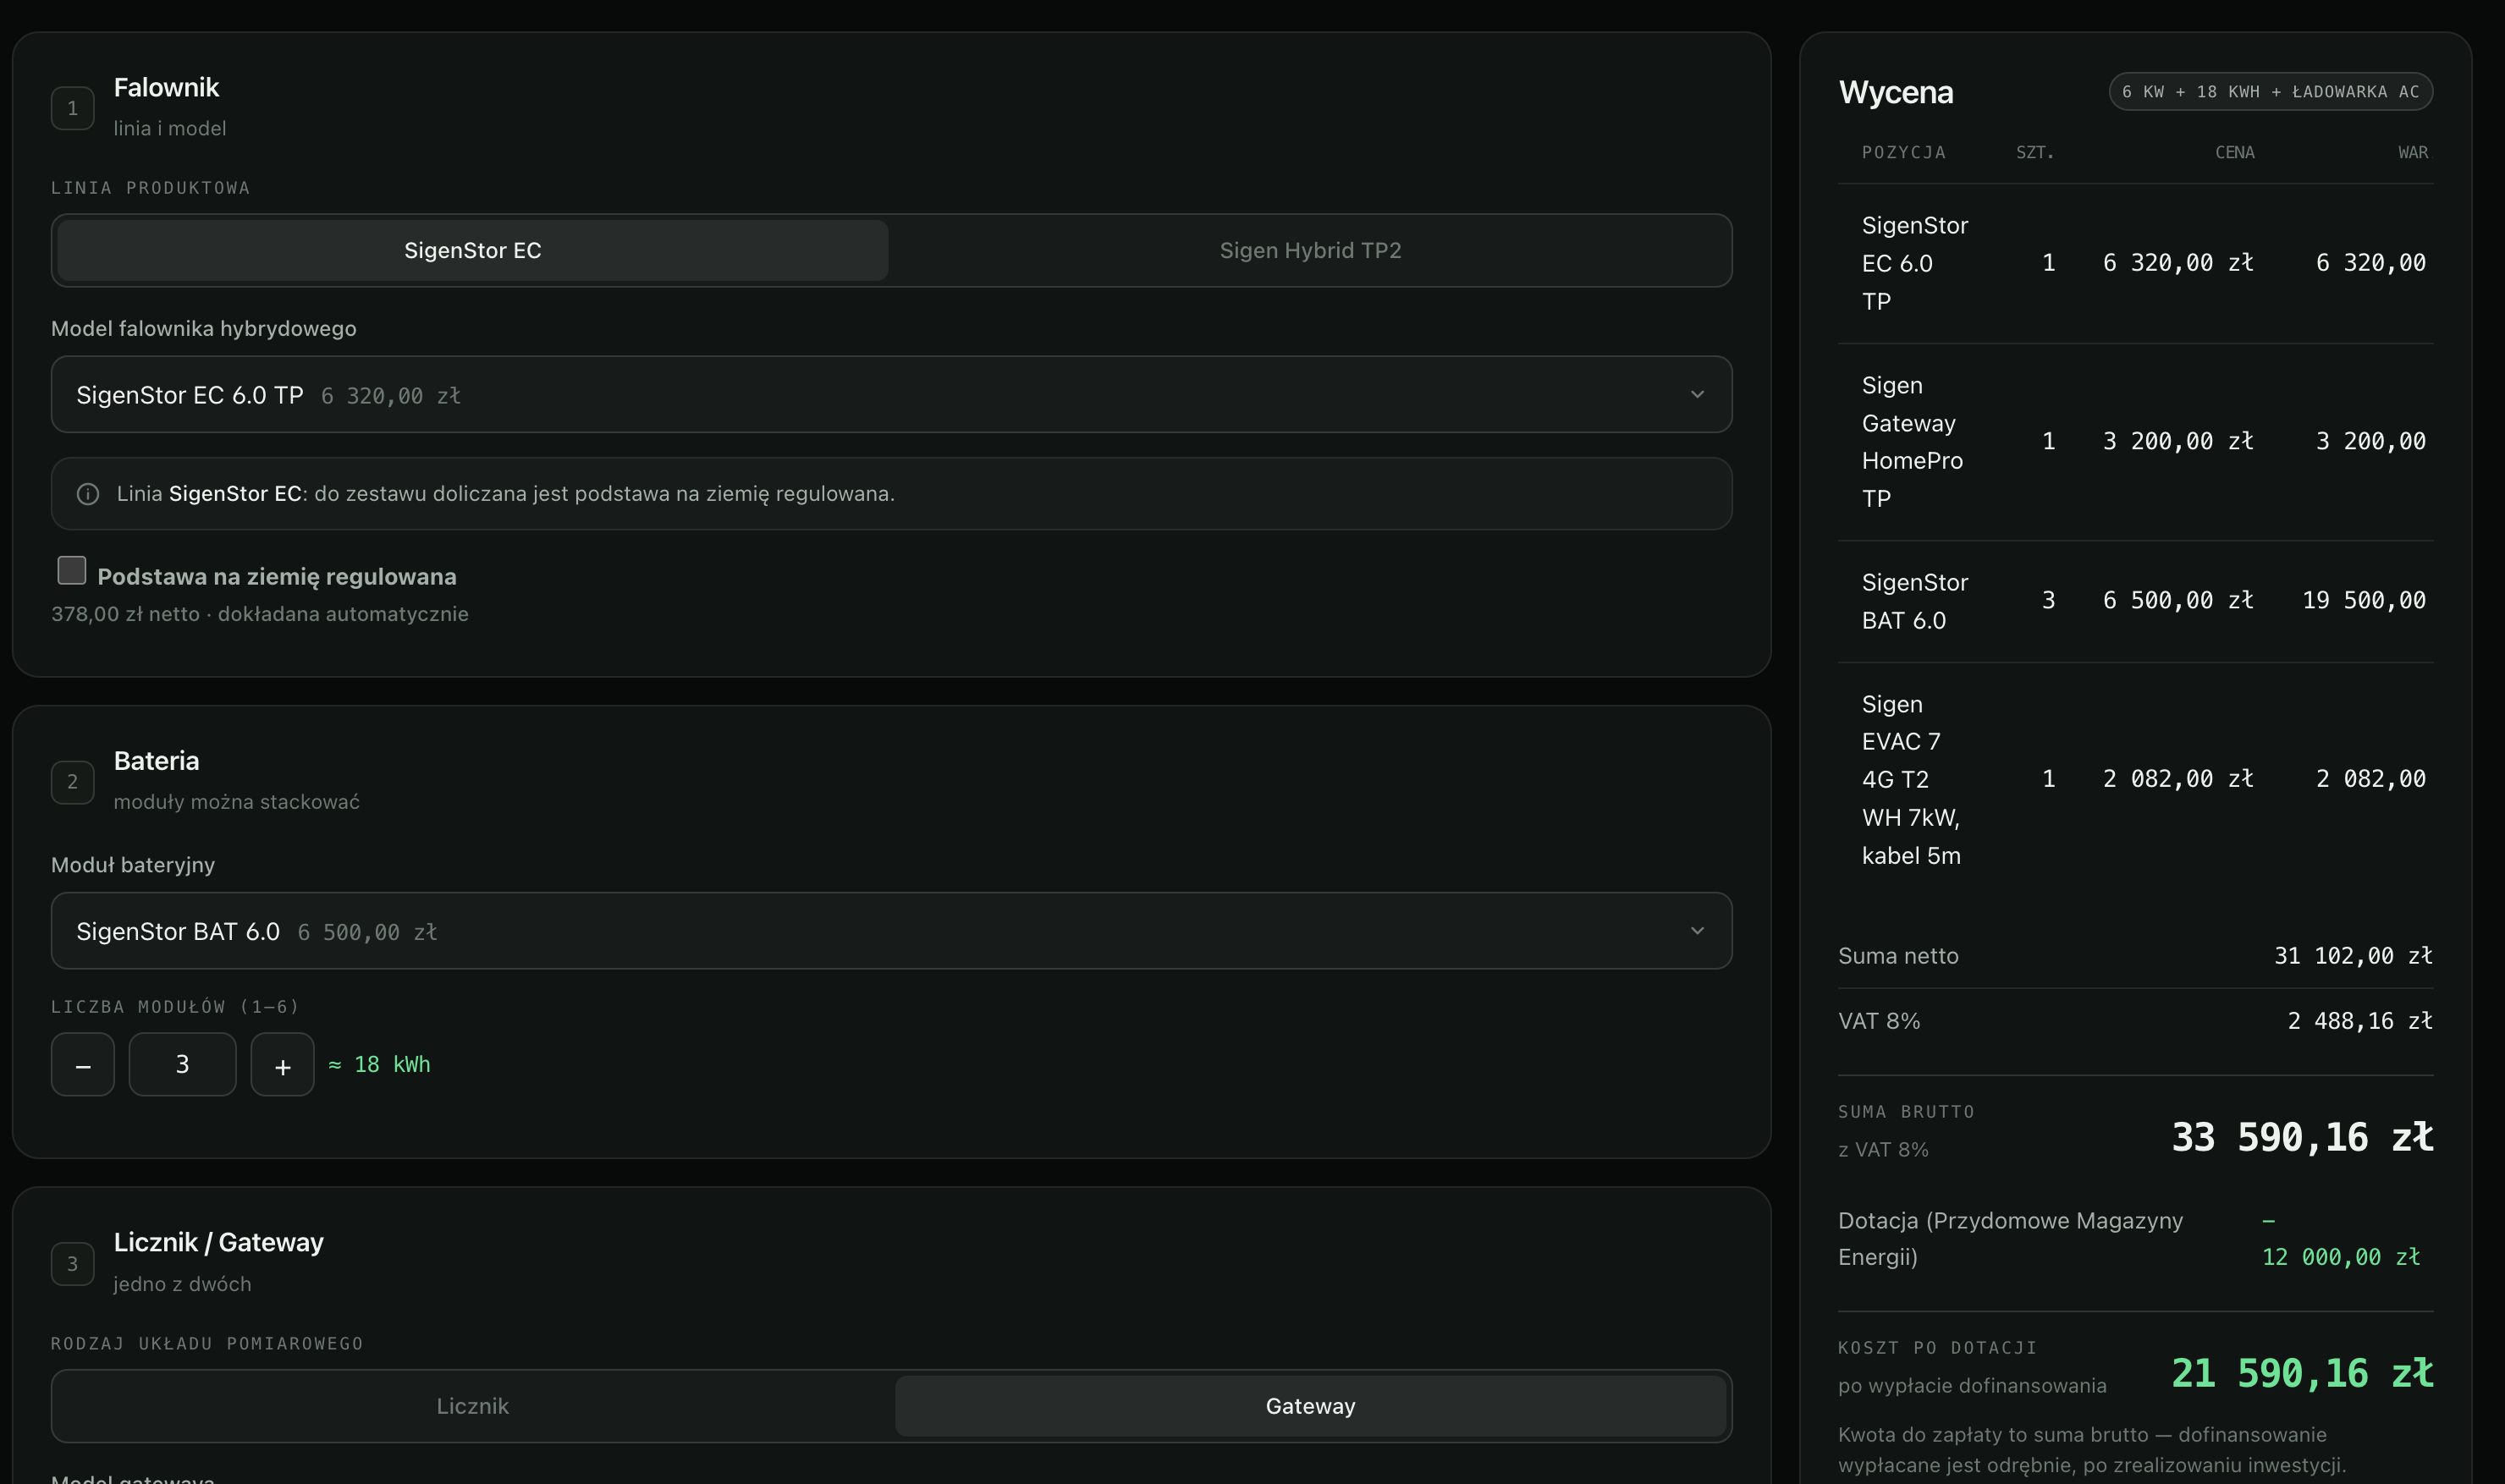2505x1484 pixels.
Task: Choose the Gateway measurement option
Action: click(1310, 1407)
